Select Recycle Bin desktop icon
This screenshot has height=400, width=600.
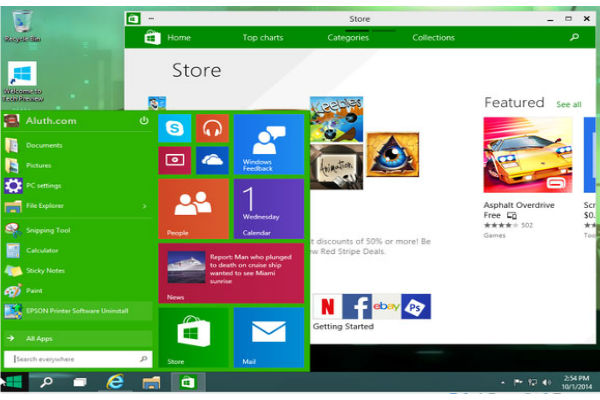click(22, 25)
